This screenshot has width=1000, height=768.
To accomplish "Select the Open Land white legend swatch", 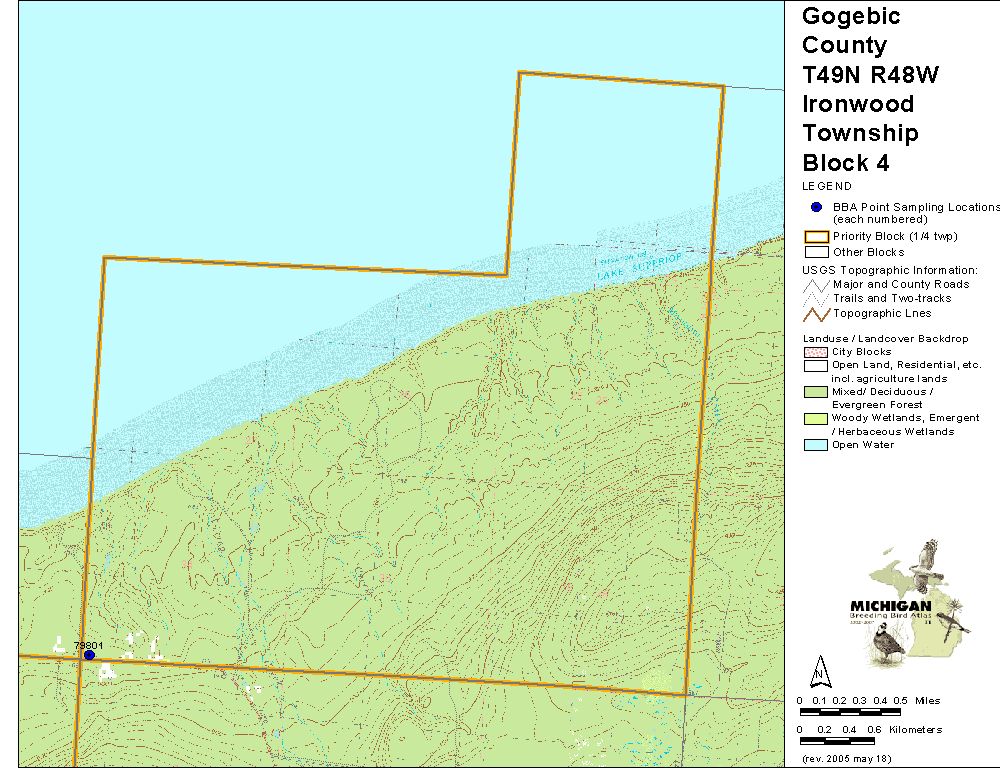I will pyautogui.click(x=816, y=365).
